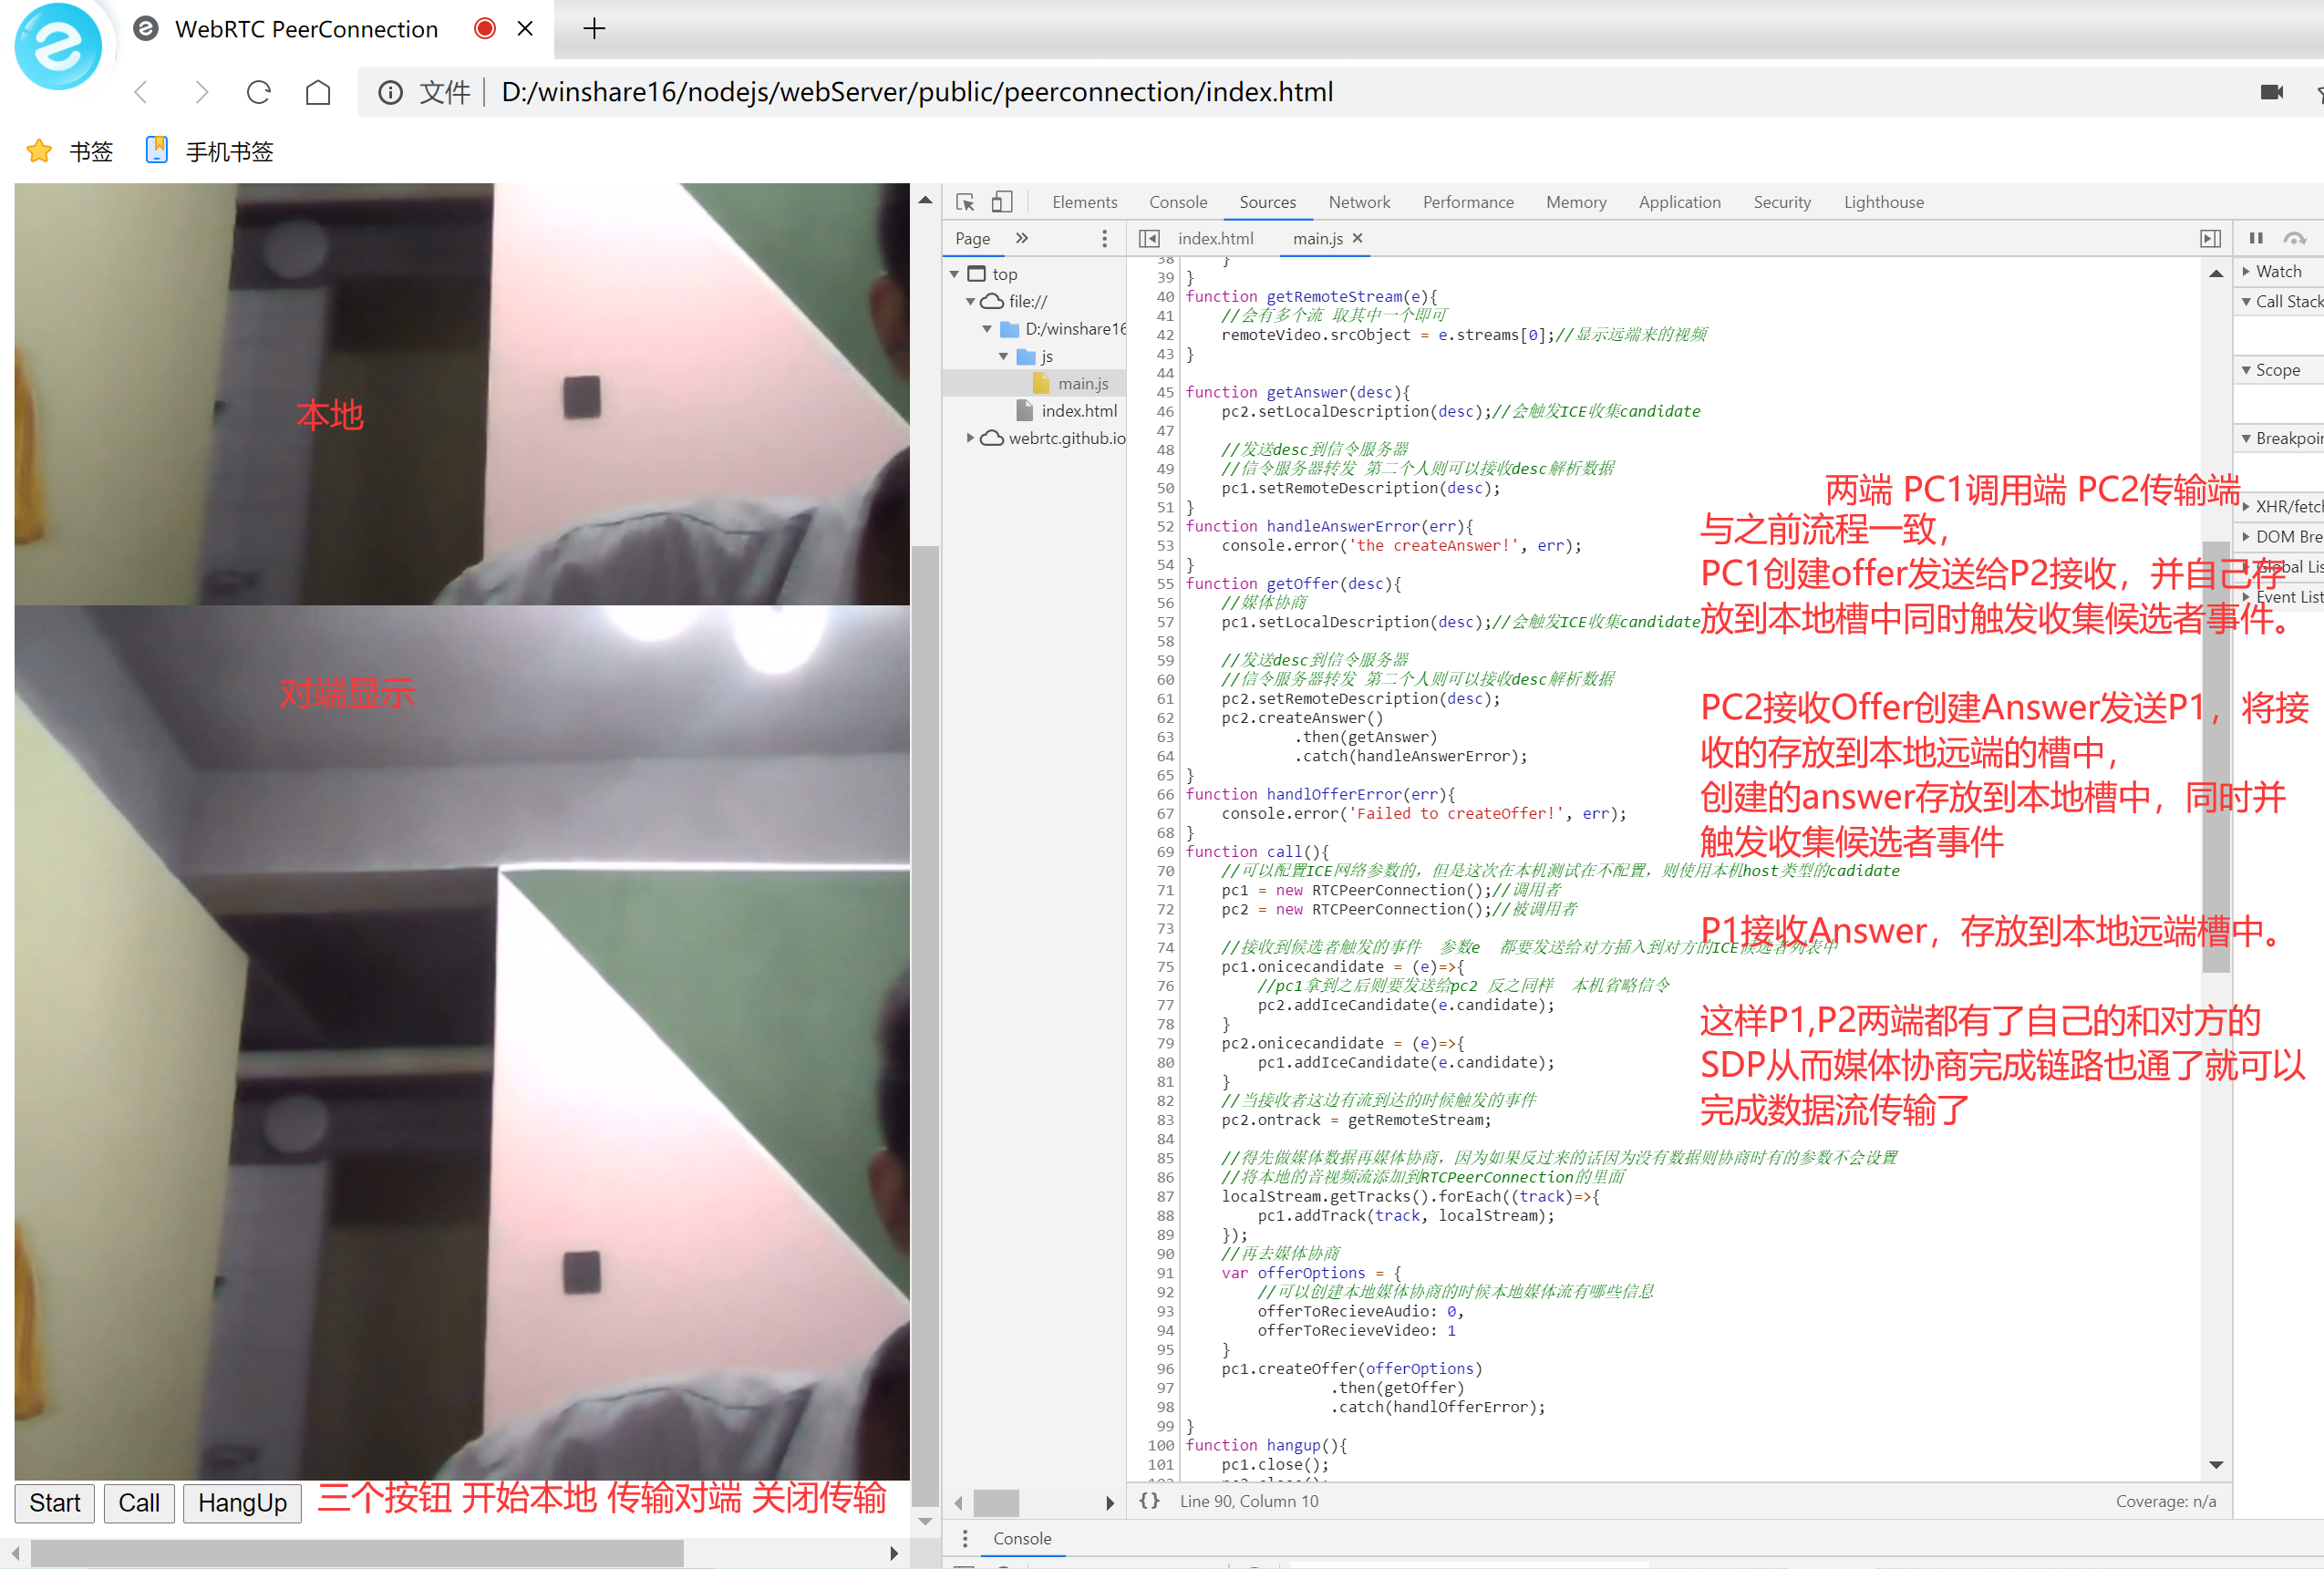Click the camera icon in the address bar

pyautogui.click(x=2272, y=92)
